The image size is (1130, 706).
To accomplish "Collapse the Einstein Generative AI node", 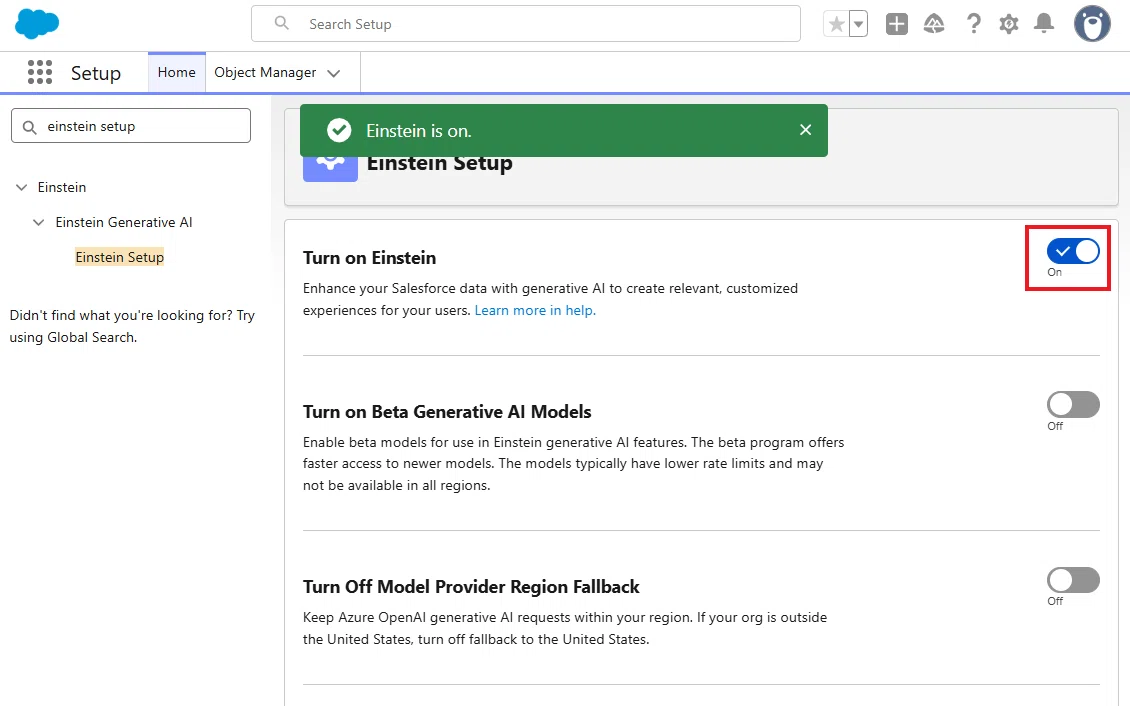I will click(39, 223).
